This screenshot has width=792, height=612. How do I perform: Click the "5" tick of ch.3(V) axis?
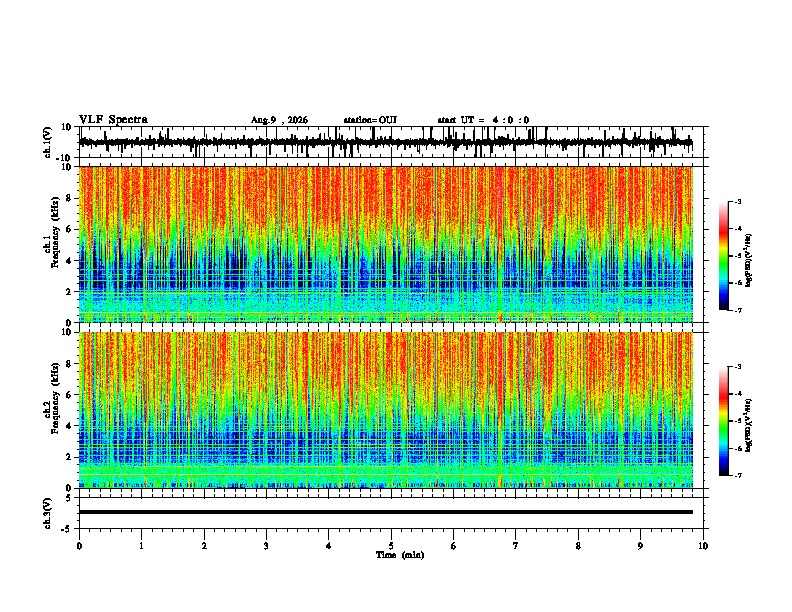coord(70,498)
